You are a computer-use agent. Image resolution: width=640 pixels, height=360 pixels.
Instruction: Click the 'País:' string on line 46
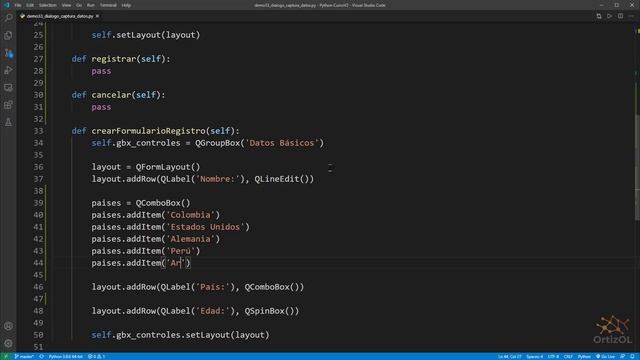213,287
